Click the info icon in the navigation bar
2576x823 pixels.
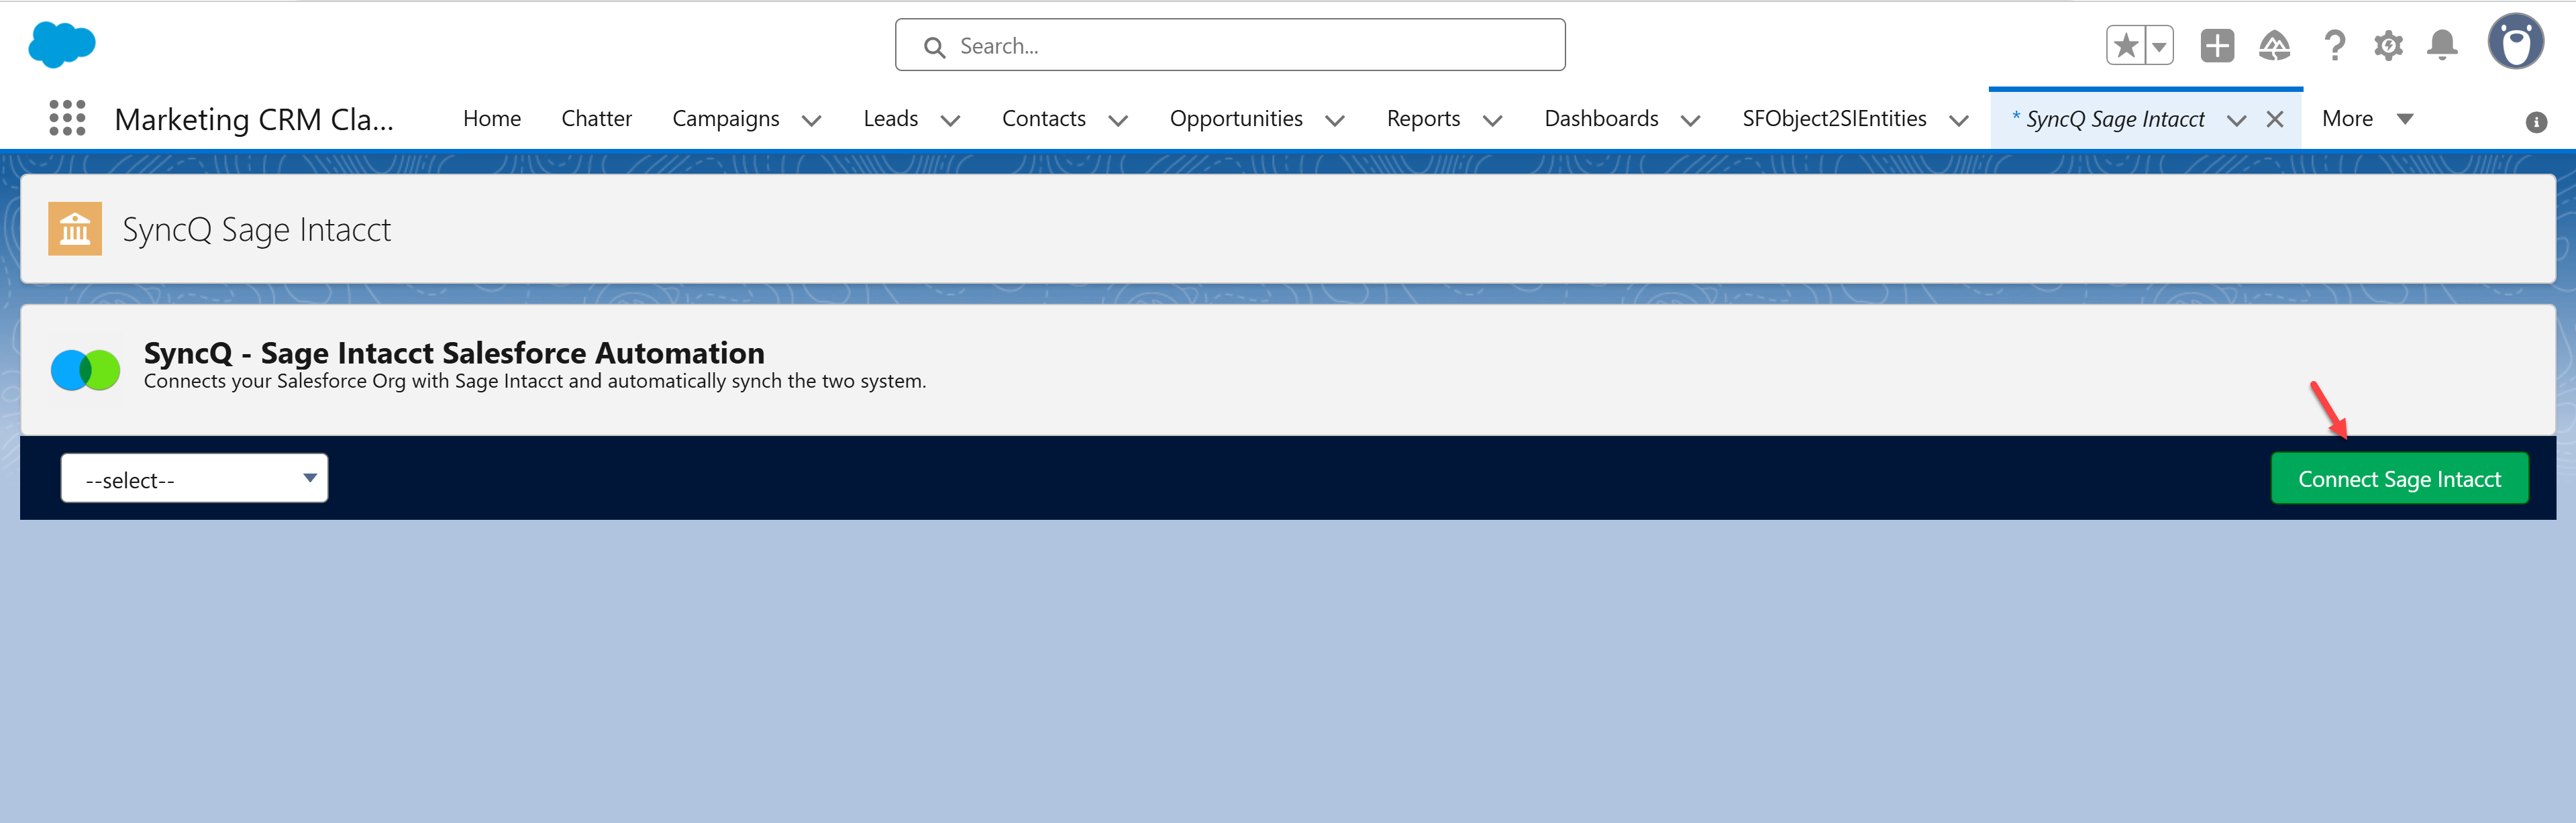[2536, 122]
